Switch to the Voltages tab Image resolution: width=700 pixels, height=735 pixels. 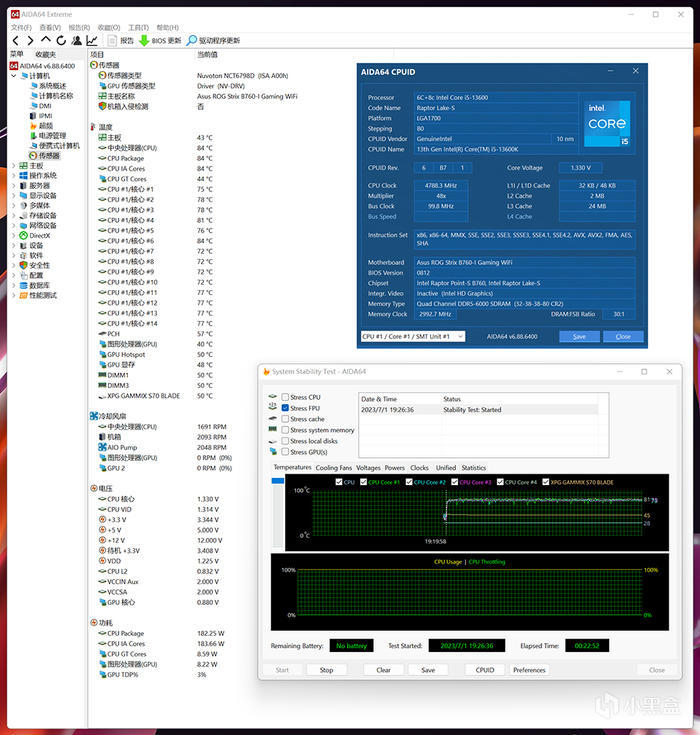(368, 468)
